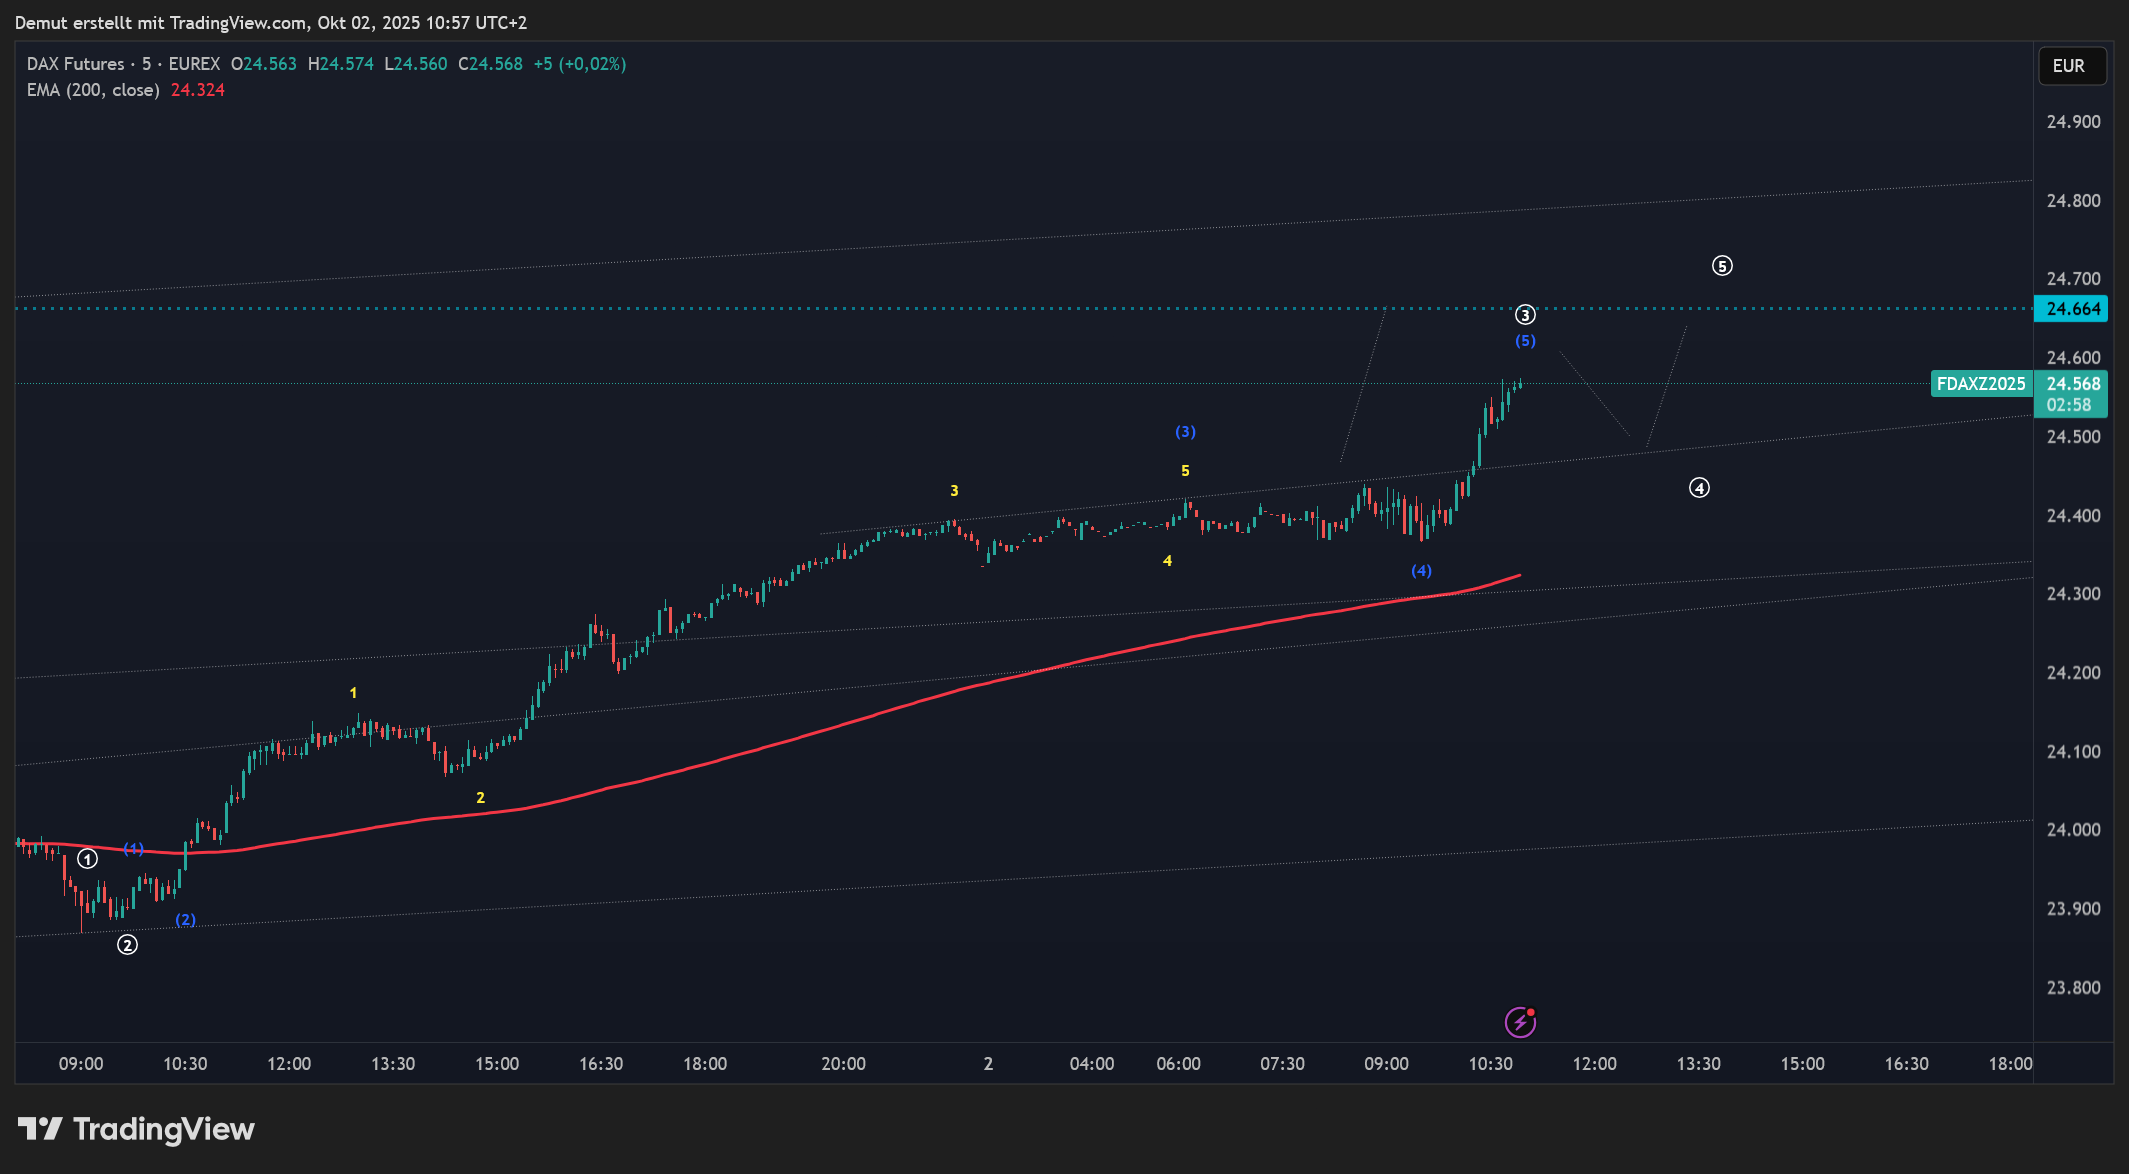Select the white circled 5 wave label
Image resolution: width=2129 pixels, height=1174 pixels.
pyautogui.click(x=1722, y=266)
